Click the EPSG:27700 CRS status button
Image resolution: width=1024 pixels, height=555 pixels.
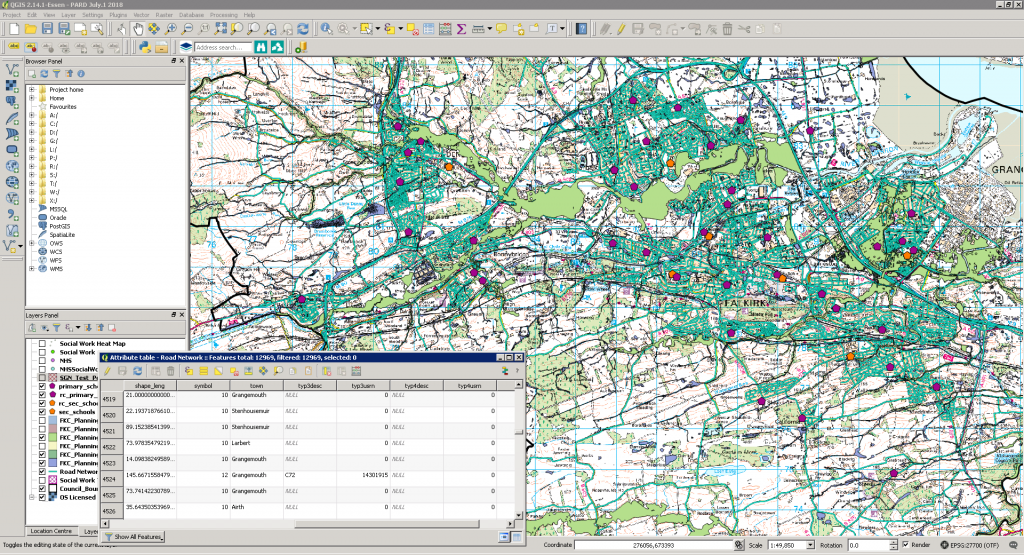(969, 545)
